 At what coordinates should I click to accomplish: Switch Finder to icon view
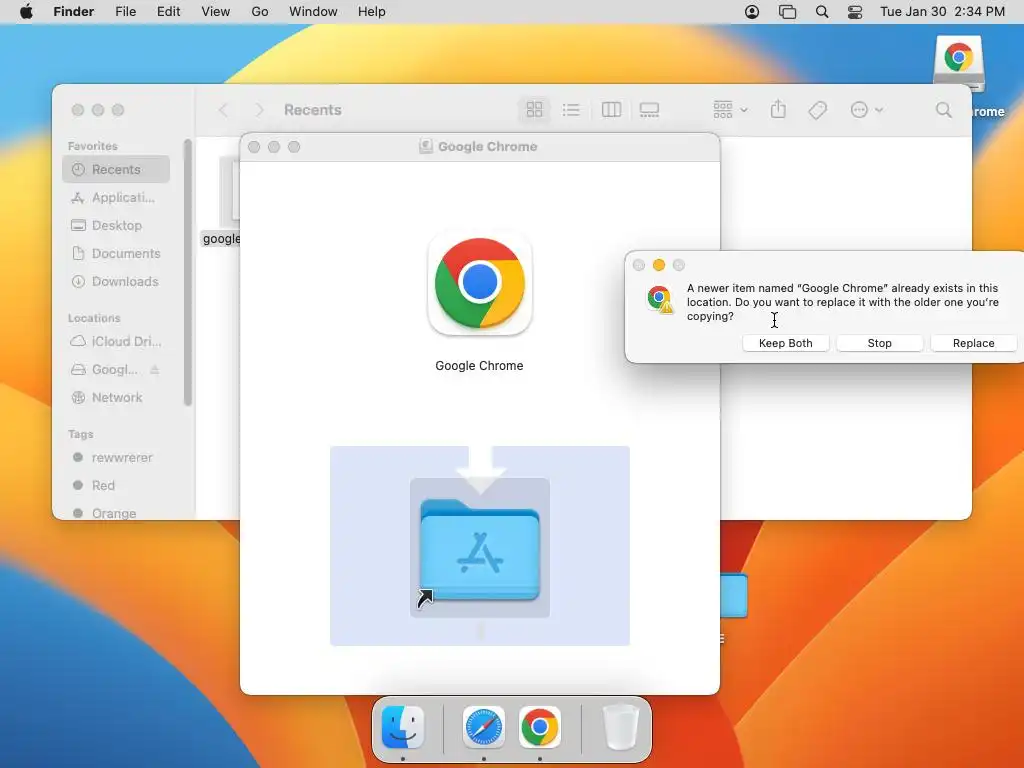534,110
